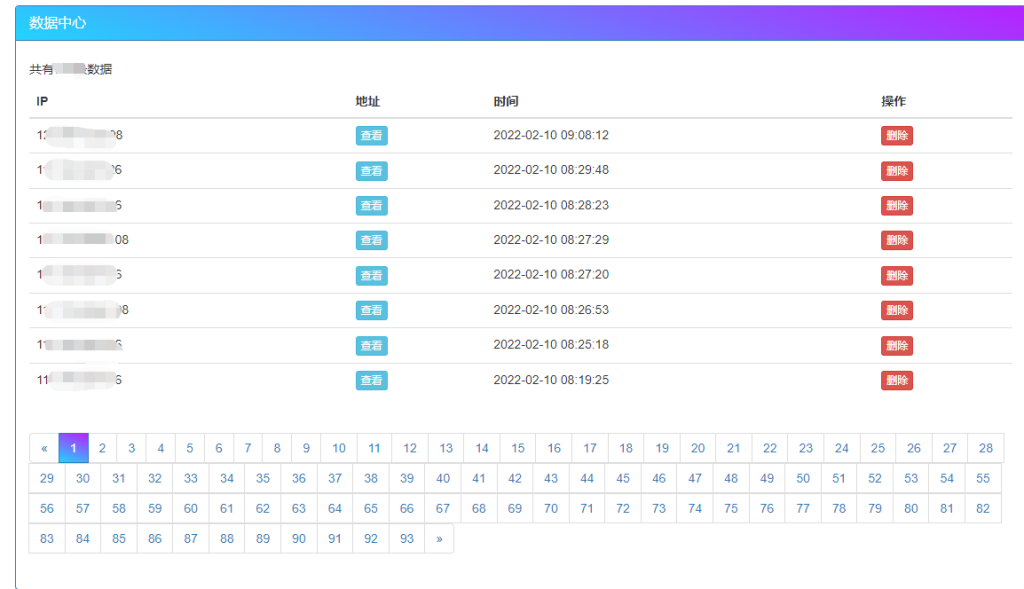The image size is (1024, 589).
Task: Click the 共有...数据 total count text
Action: 71,69
